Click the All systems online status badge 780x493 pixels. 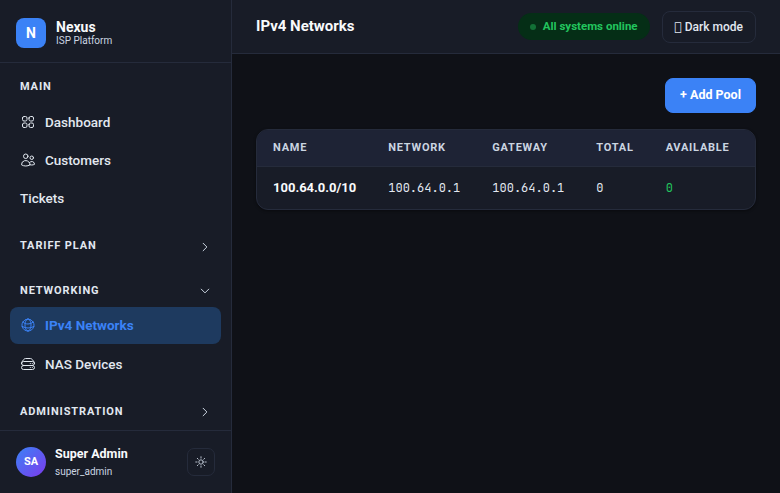tap(584, 26)
